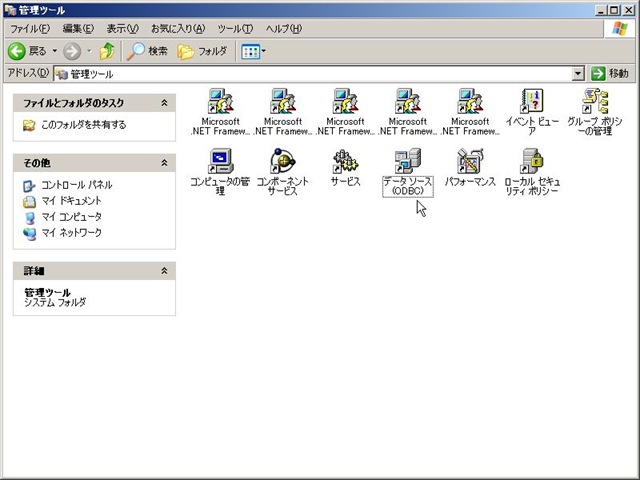Viewport: 640px width, 480px height.
Task: Go up one folder level
Action: (x=107, y=51)
